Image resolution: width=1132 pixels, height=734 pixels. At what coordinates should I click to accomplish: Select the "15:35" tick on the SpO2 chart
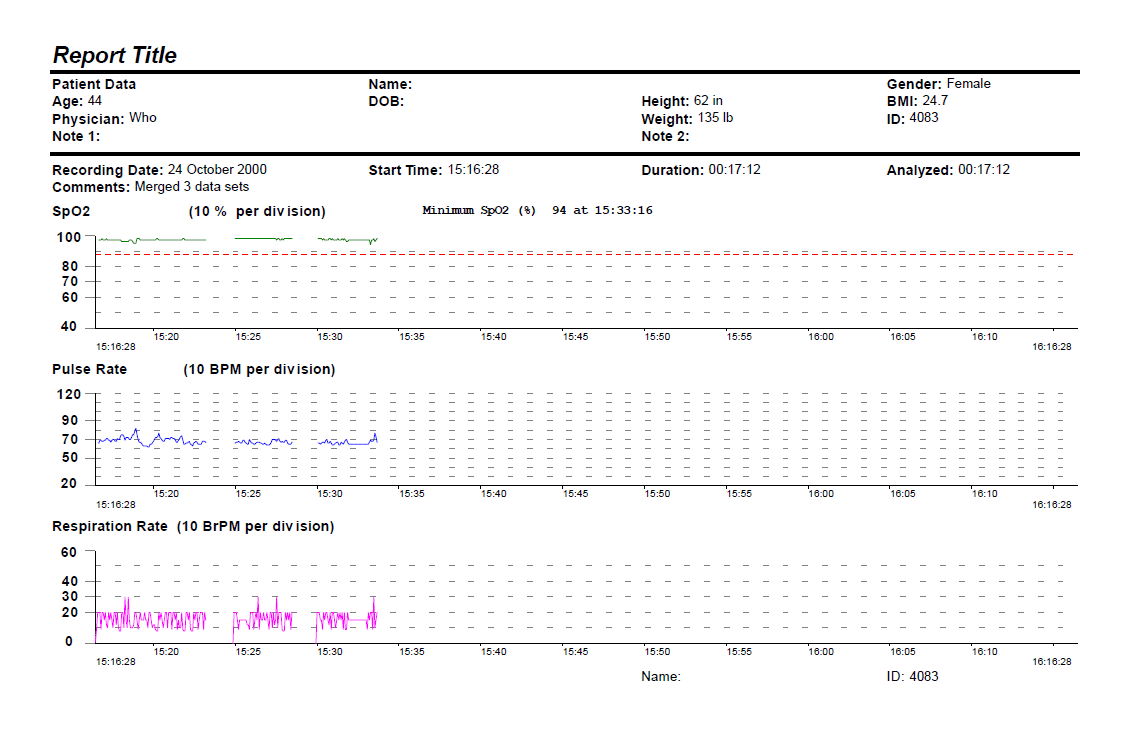pos(412,337)
